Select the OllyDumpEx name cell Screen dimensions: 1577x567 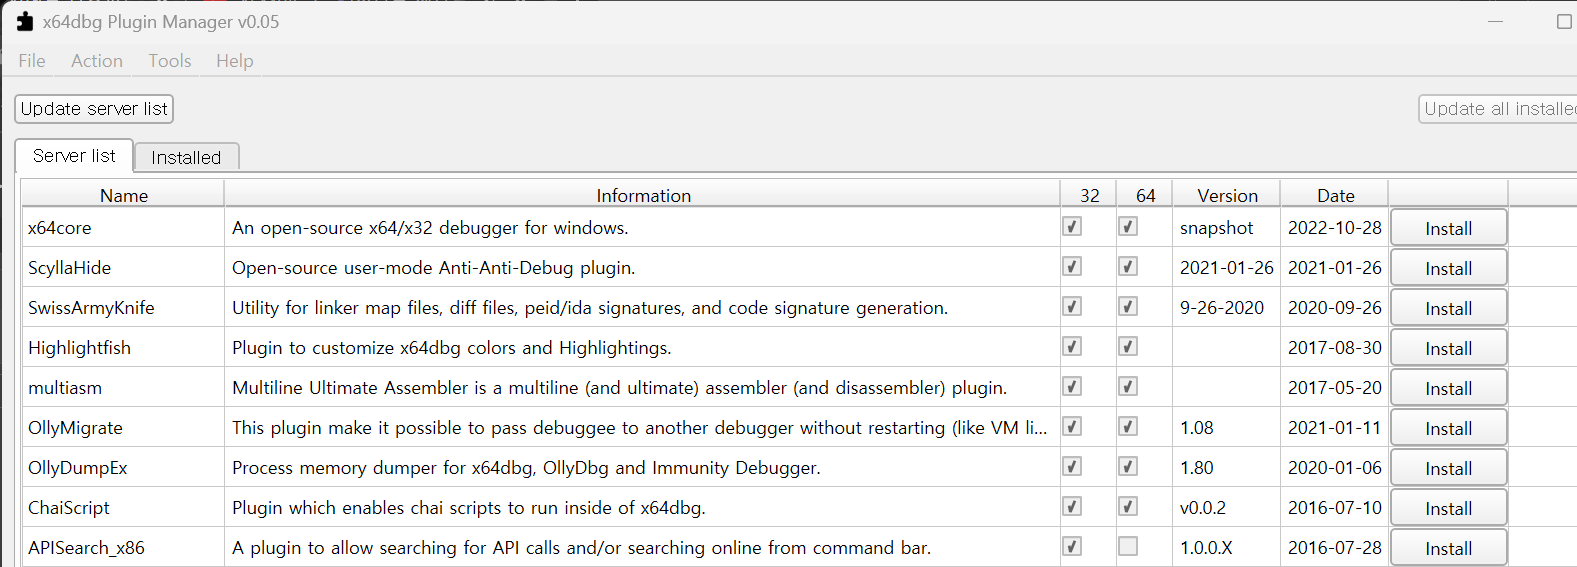(124, 468)
